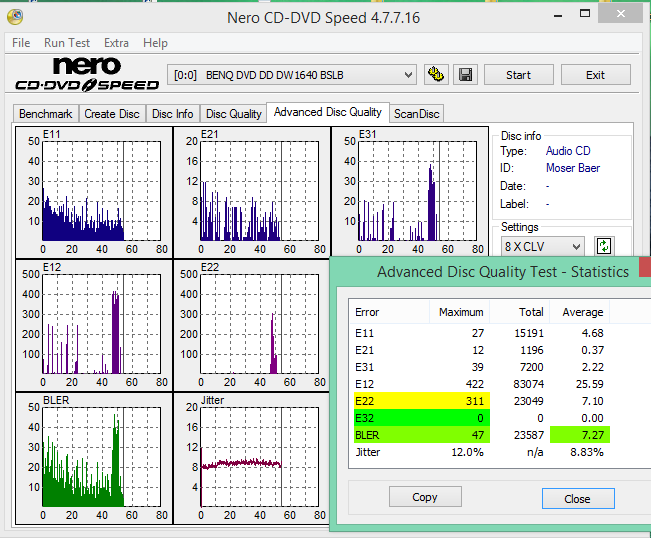This screenshot has width=651, height=538.
Task: Switch to the Disc Quality tab
Action: click(234, 114)
